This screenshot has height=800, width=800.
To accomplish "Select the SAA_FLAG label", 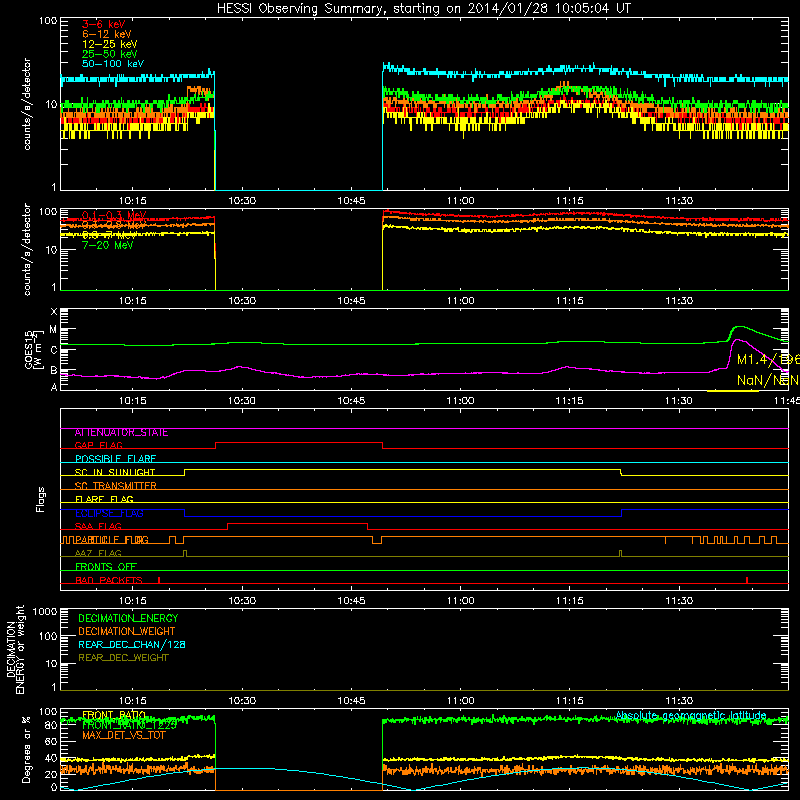I will click(x=98, y=527).
